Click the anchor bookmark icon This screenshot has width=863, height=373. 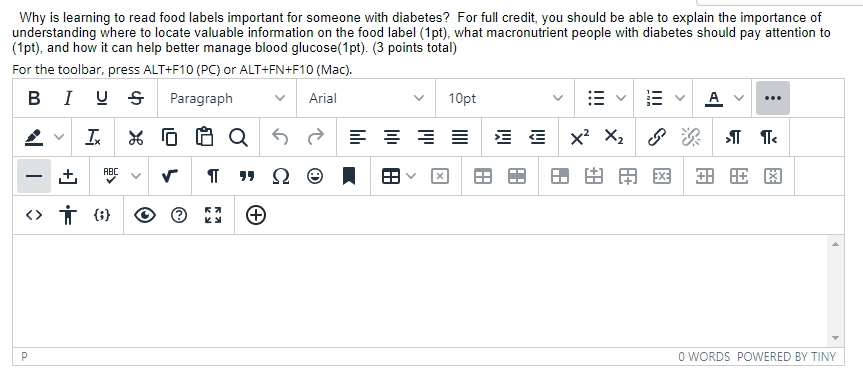(x=348, y=176)
